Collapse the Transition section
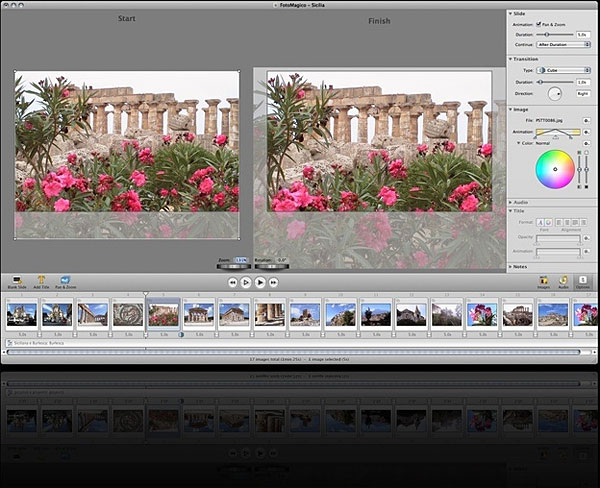Viewport: 600px width, 488px height. point(510,59)
